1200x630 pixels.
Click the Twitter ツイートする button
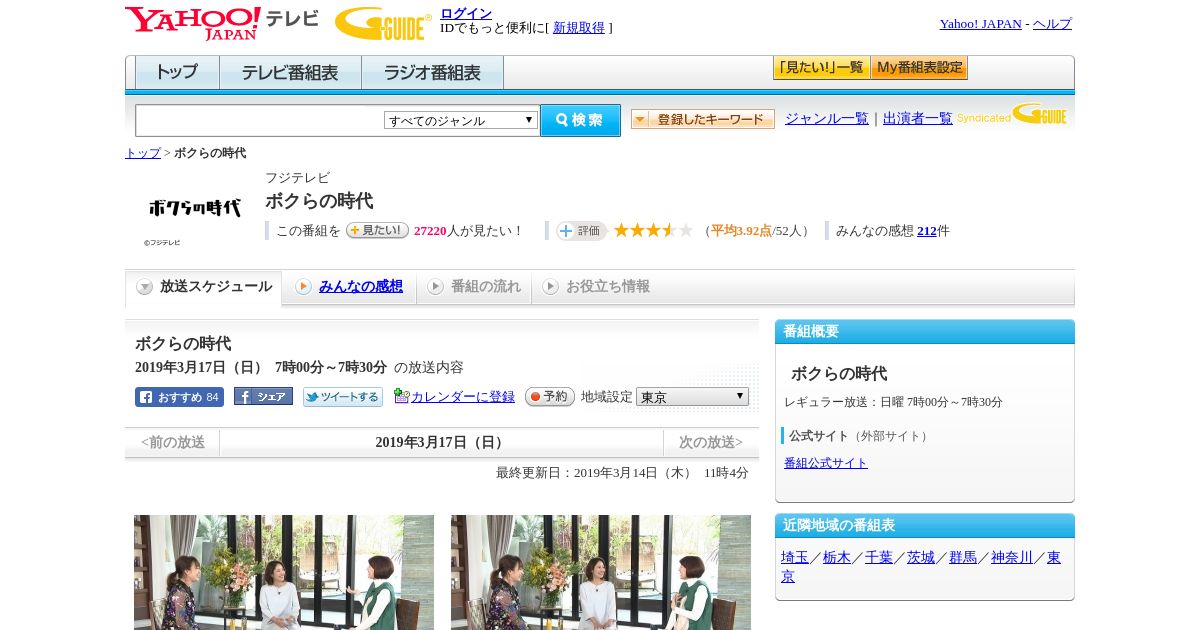[343, 397]
